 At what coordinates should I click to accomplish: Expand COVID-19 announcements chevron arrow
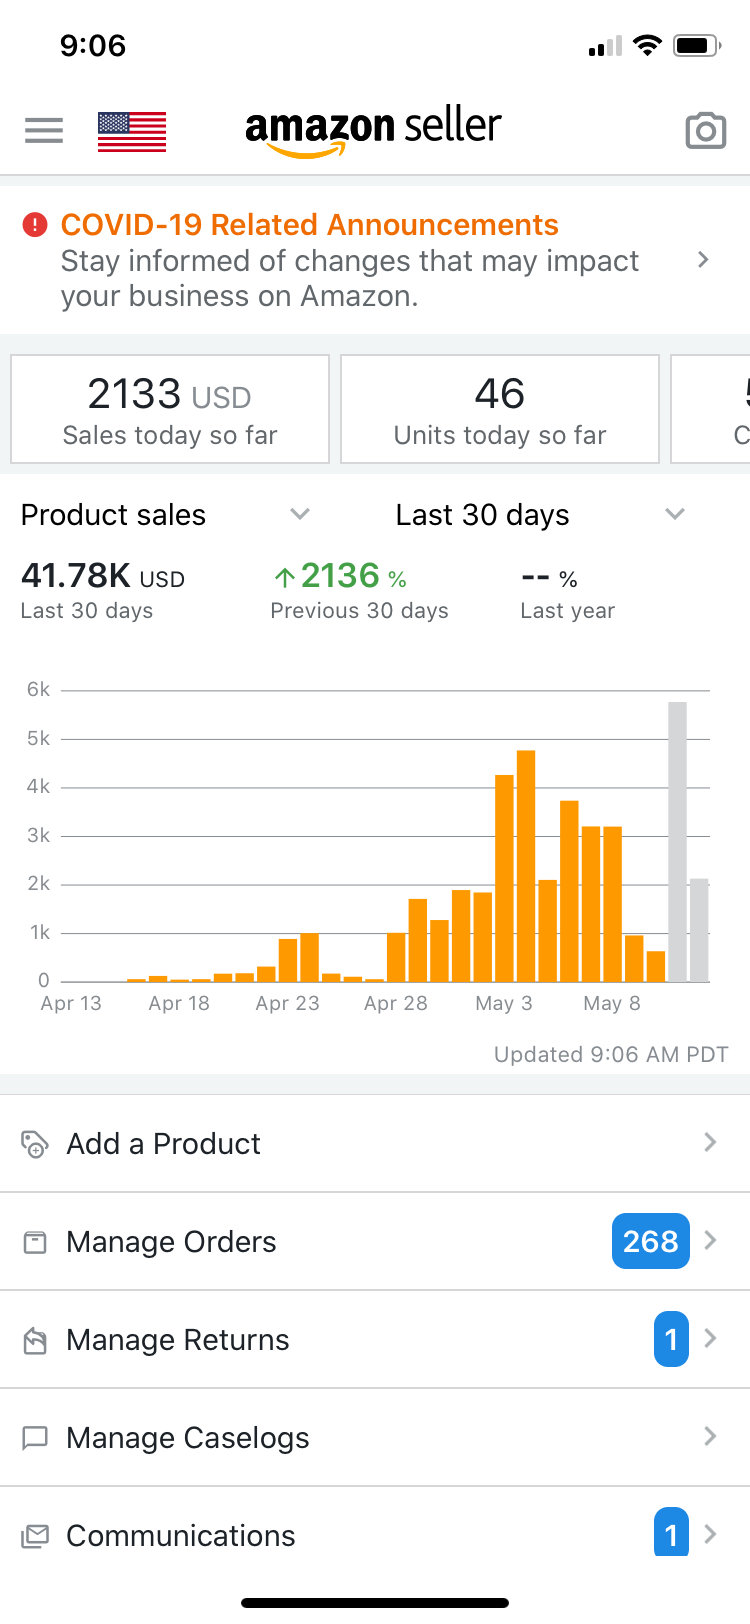pyautogui.click(x=703, y=260)
